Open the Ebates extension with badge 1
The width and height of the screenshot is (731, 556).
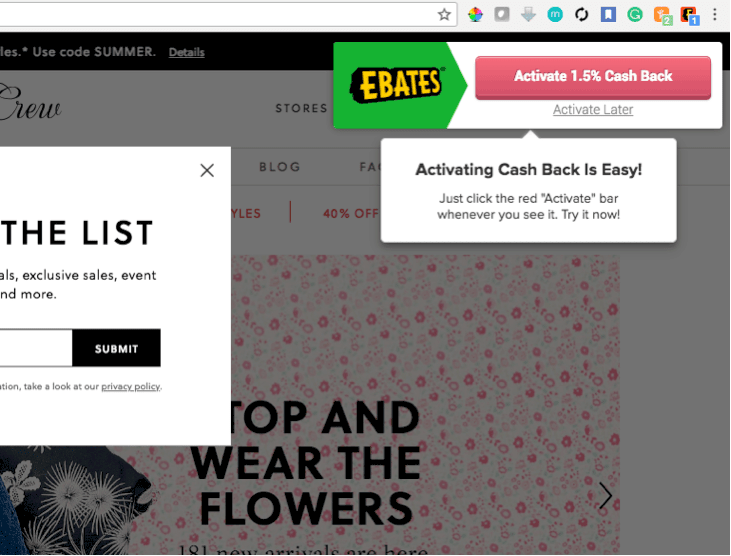(x=690, y=16)
